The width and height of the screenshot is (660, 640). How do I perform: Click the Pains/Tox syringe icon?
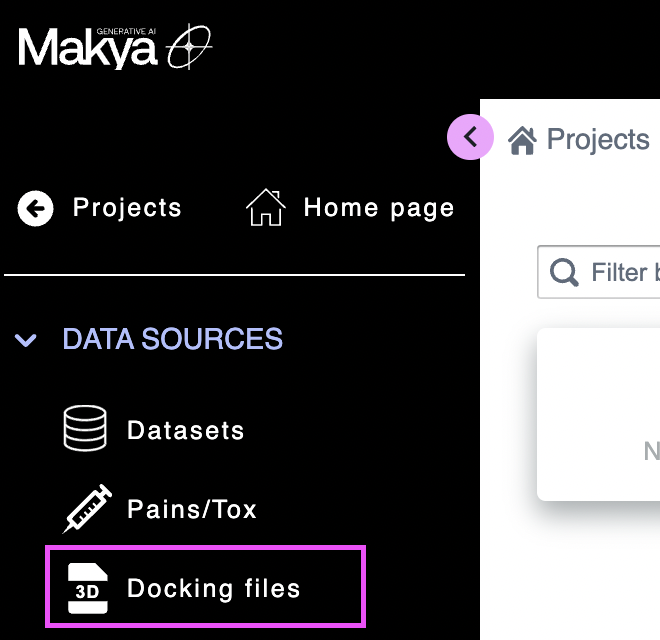[86, 509]
